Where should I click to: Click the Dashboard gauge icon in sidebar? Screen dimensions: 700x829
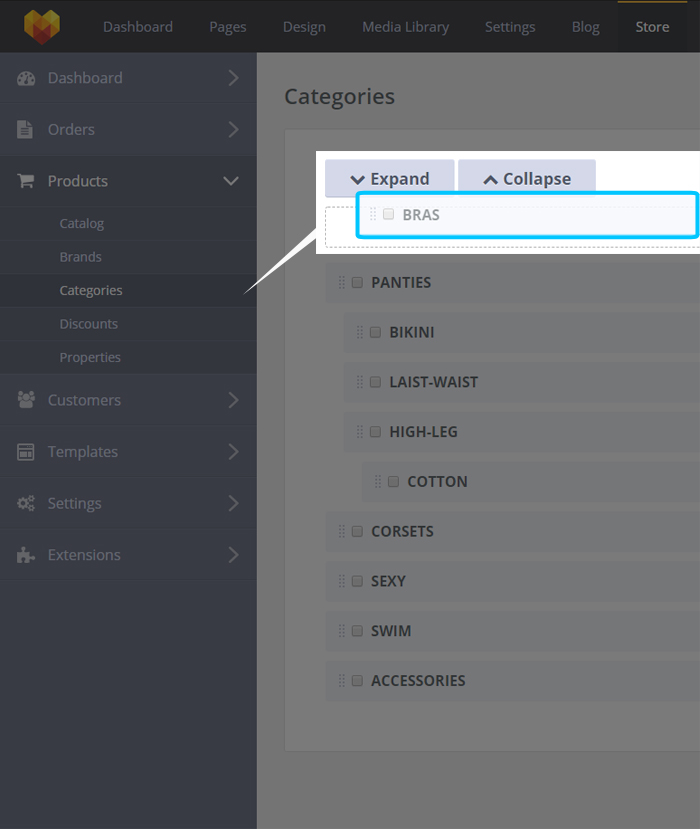[26, 78]
